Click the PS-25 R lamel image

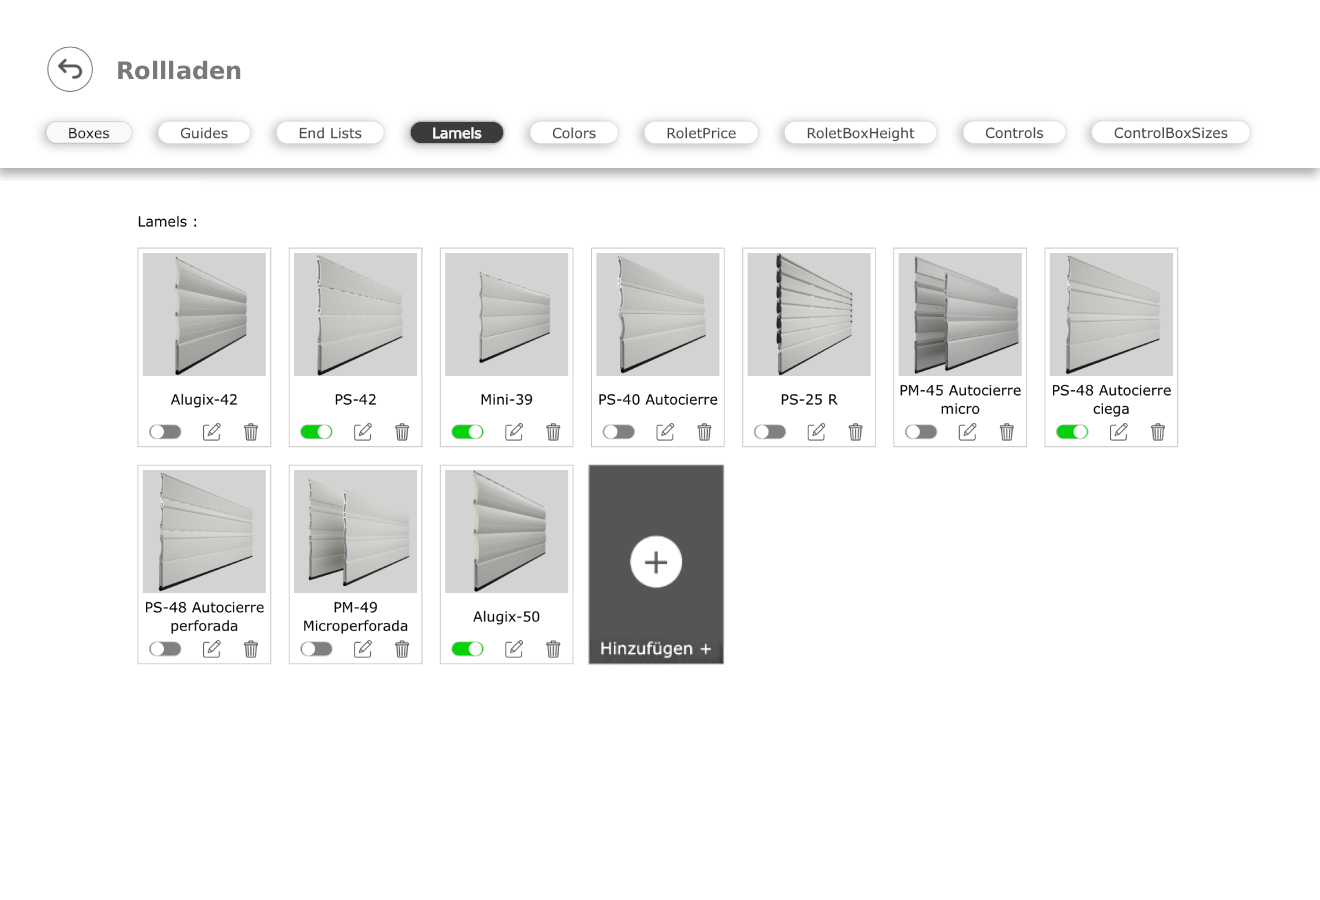(809, 314)
